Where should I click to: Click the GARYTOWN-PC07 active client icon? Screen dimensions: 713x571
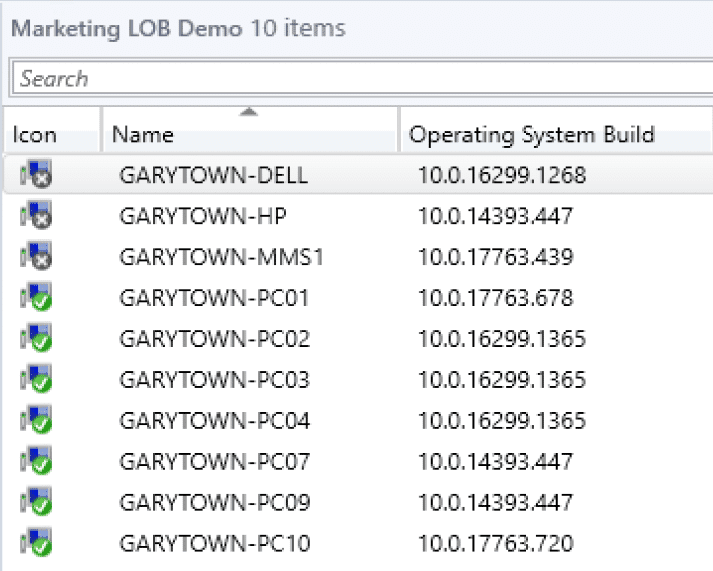(x=35, y=462)
